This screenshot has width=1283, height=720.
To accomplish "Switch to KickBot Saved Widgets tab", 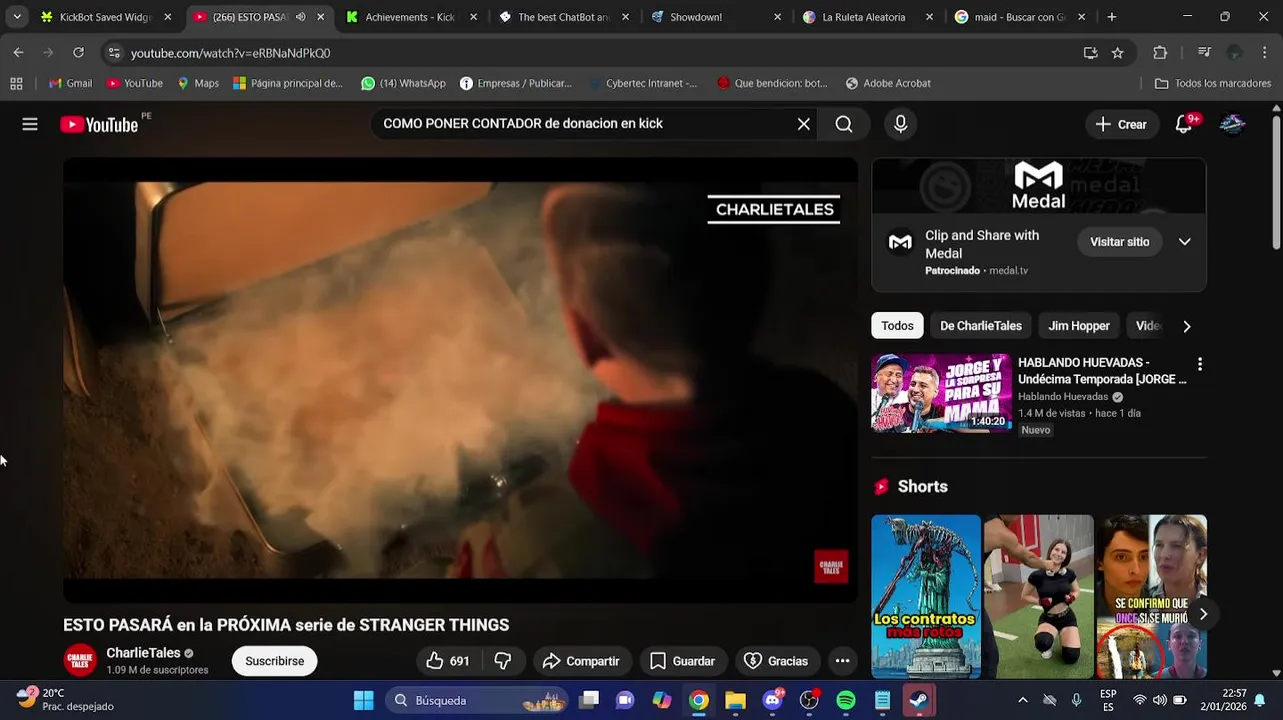I will (105, 17).
